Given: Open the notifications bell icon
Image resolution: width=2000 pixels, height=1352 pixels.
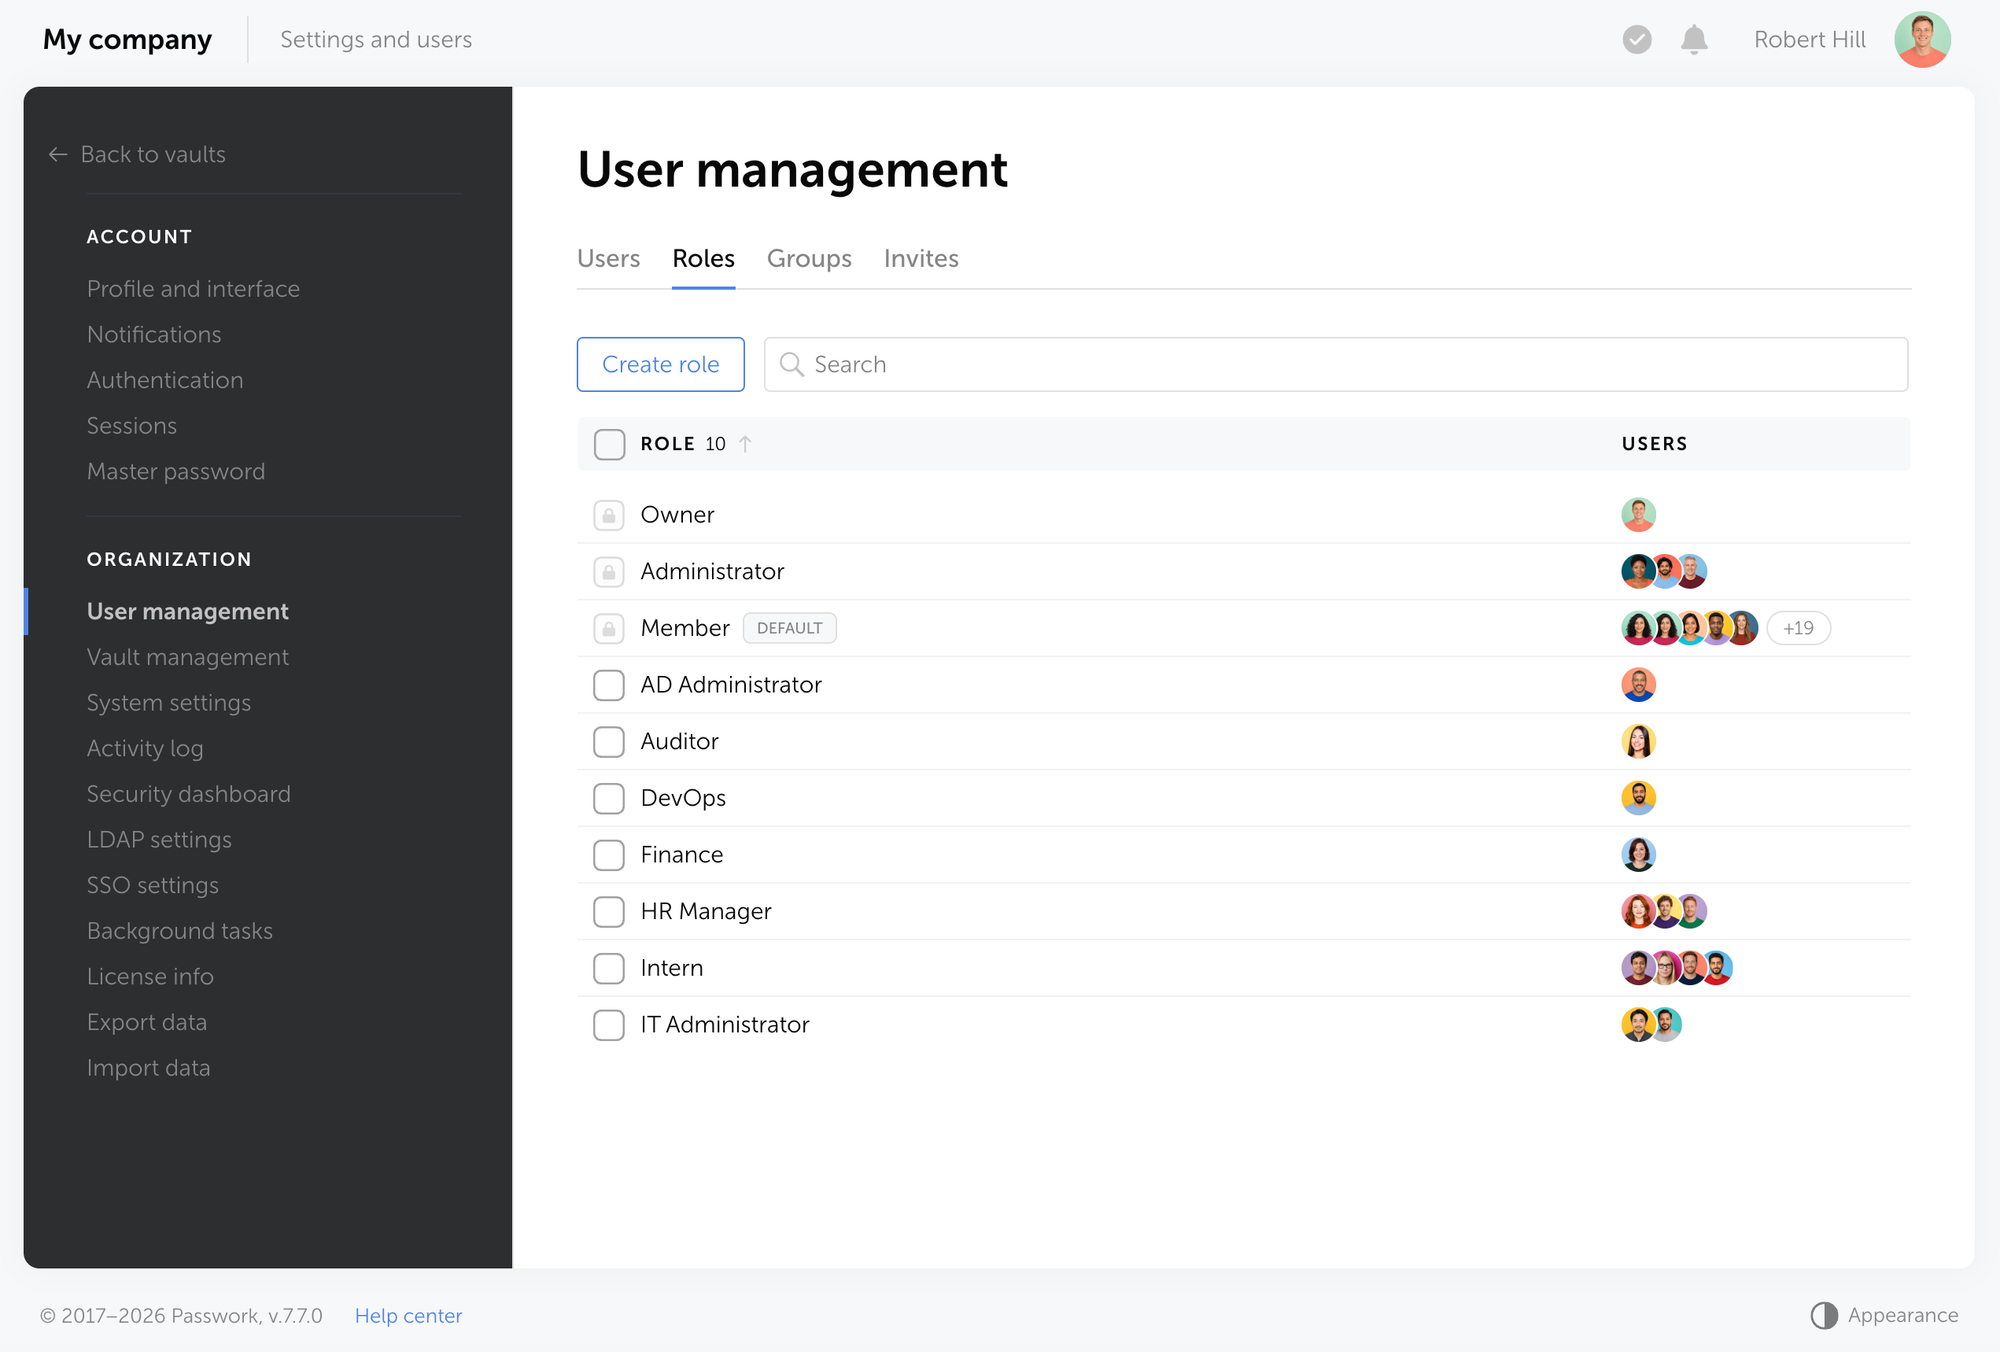Looking at the screenshot, I should click(1694, 40).
